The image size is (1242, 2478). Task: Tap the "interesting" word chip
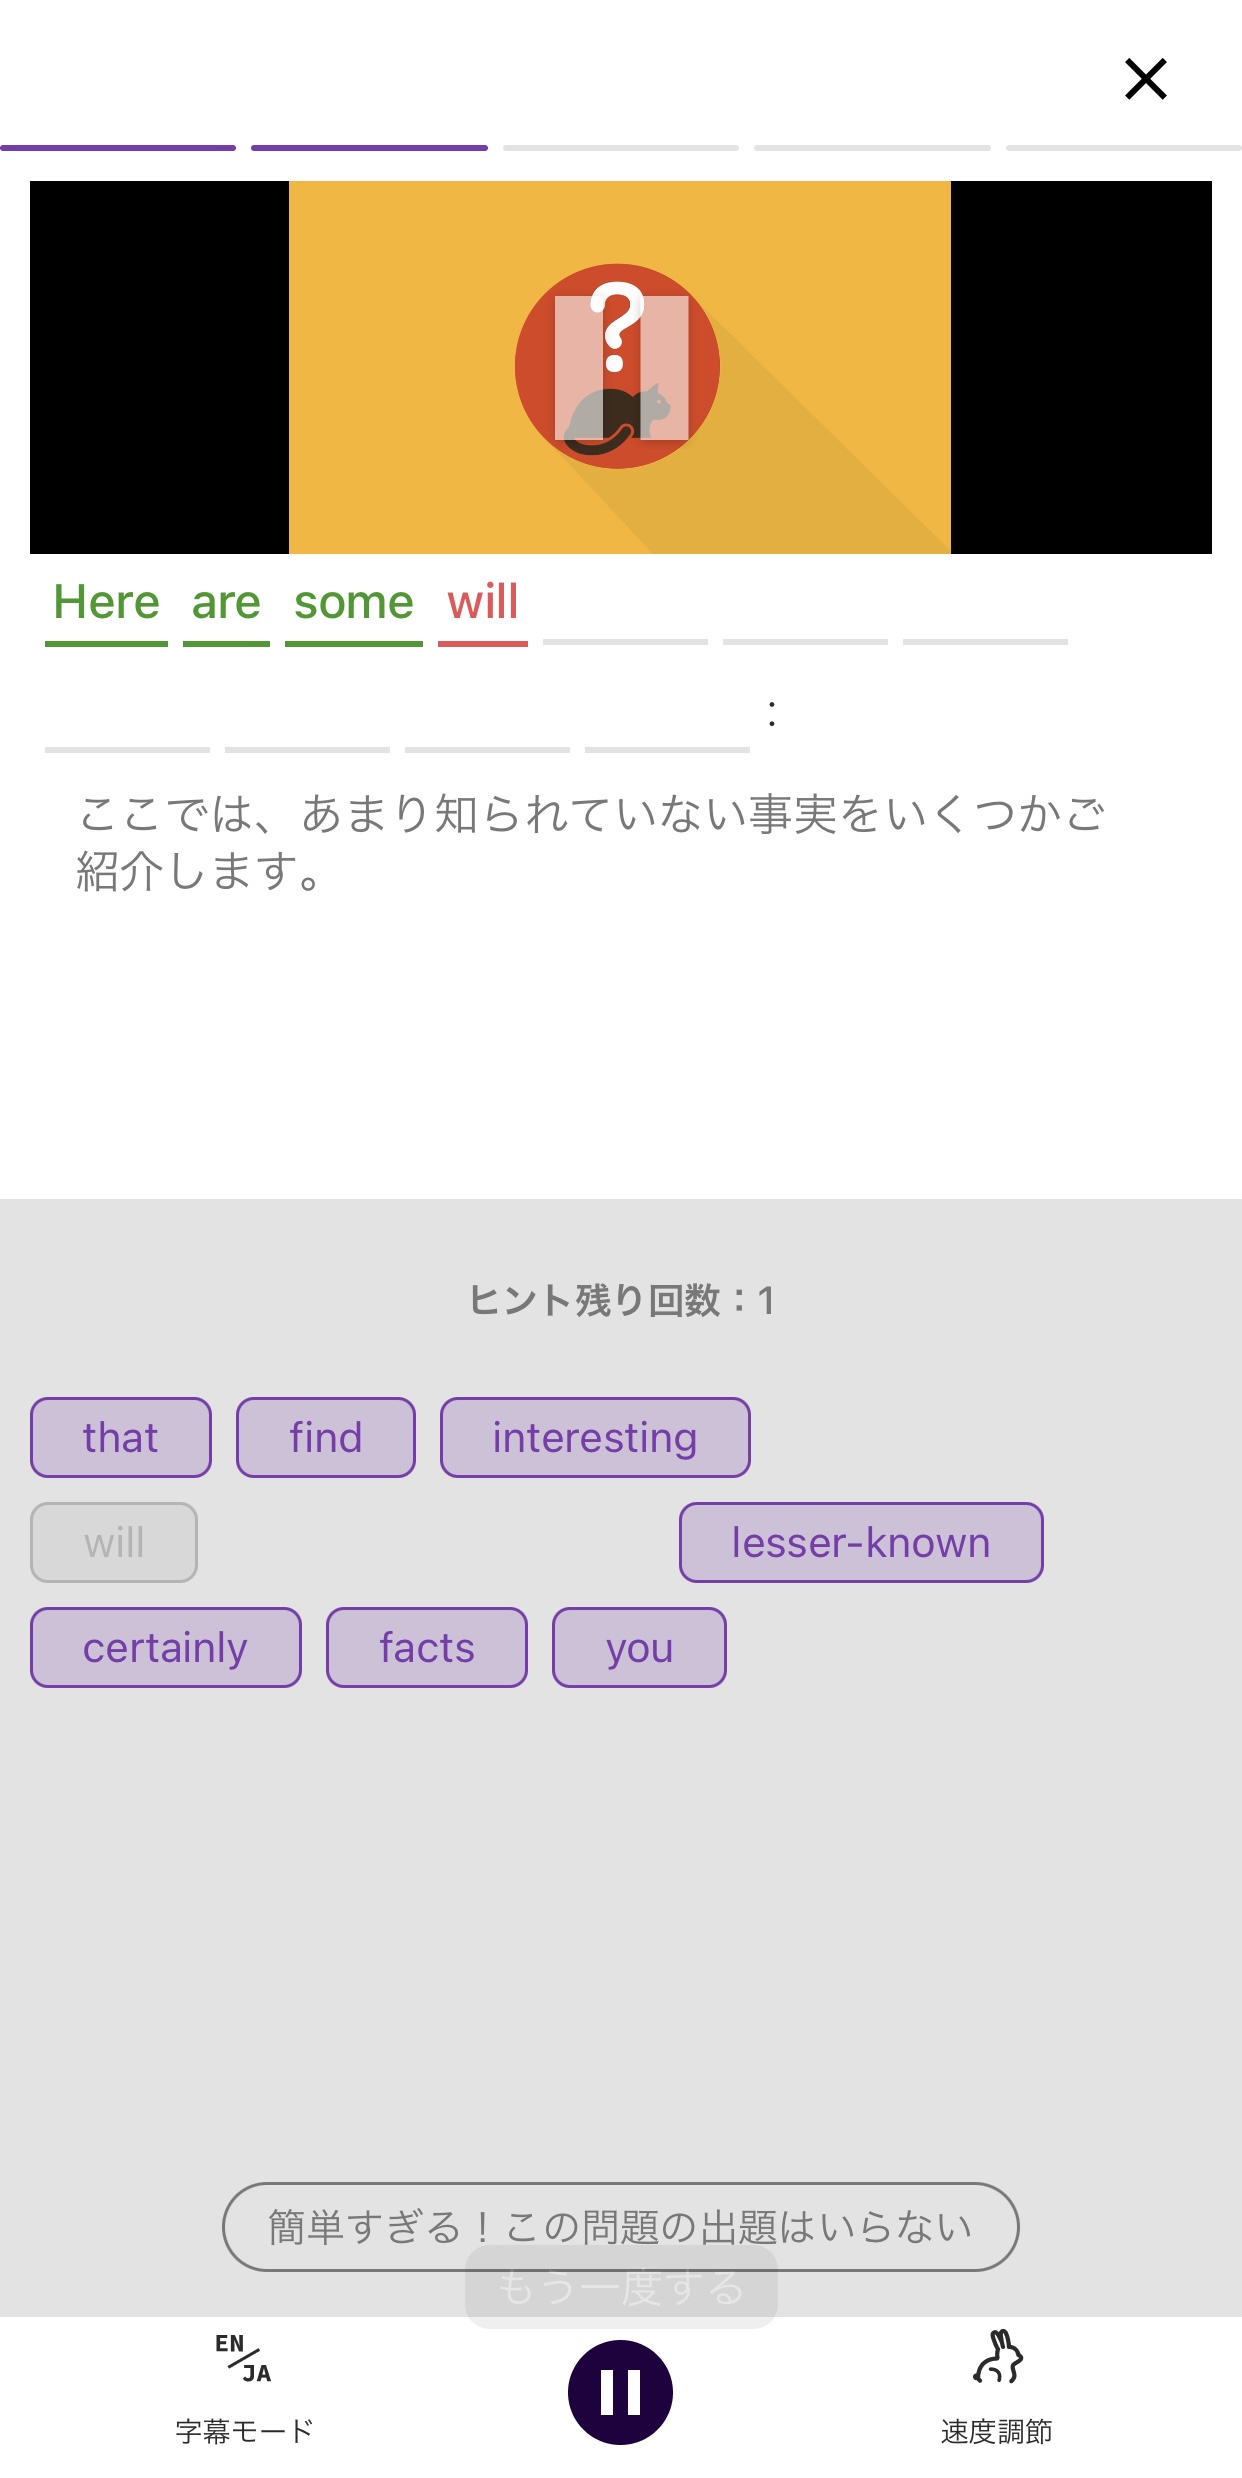(x=595, y=1437)
